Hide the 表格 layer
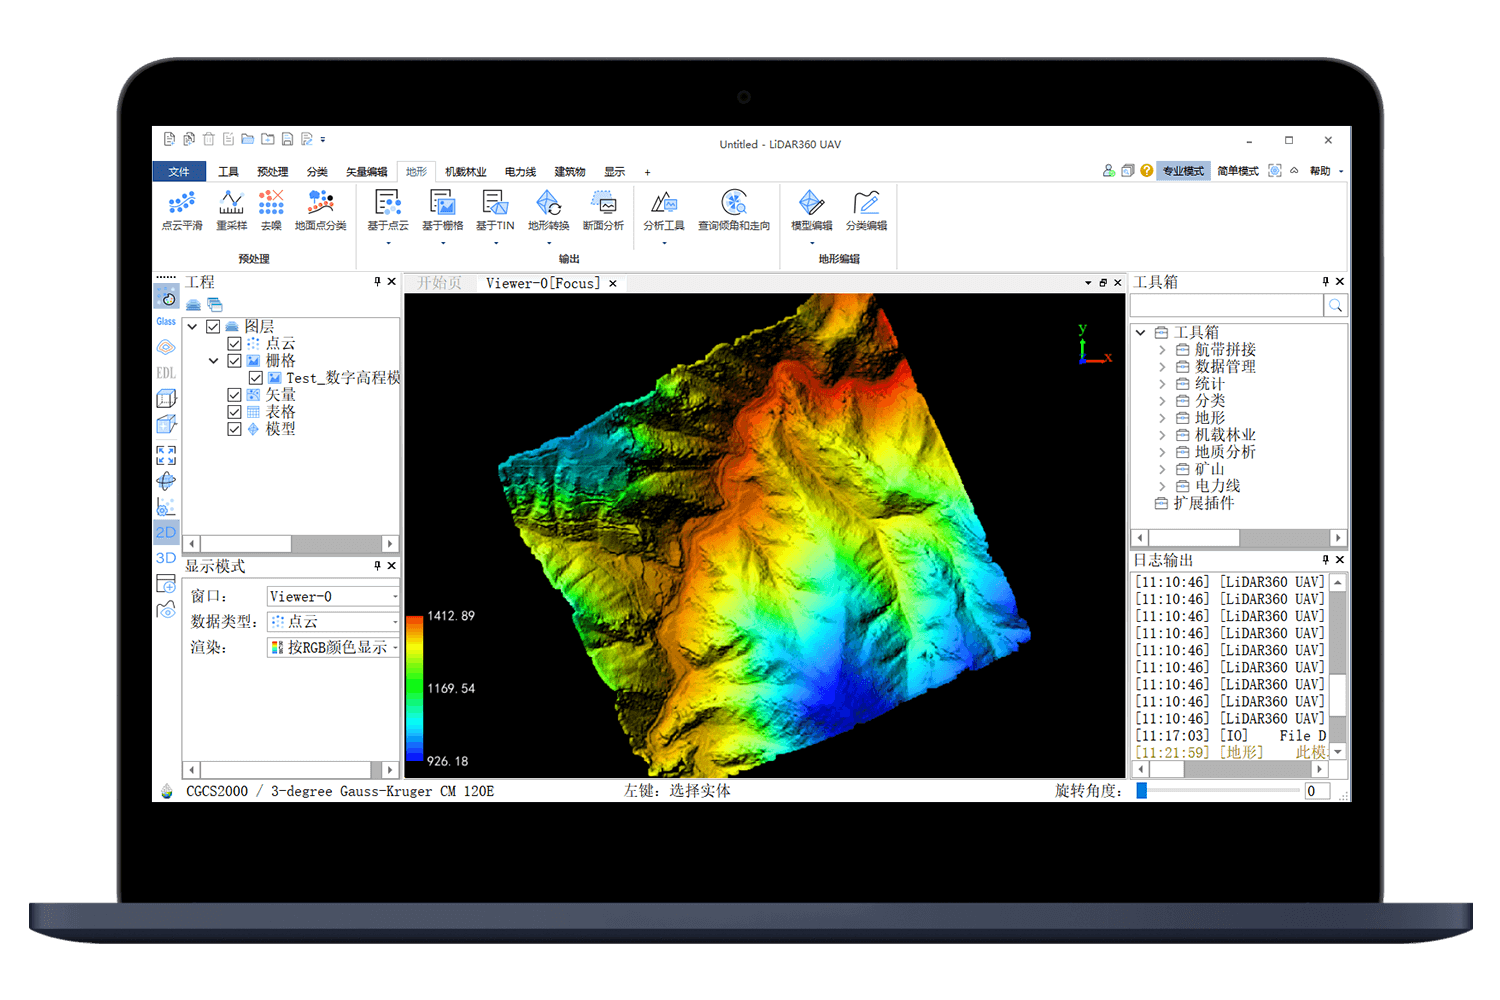1500x1000 pixels. [x=234, y=411]
